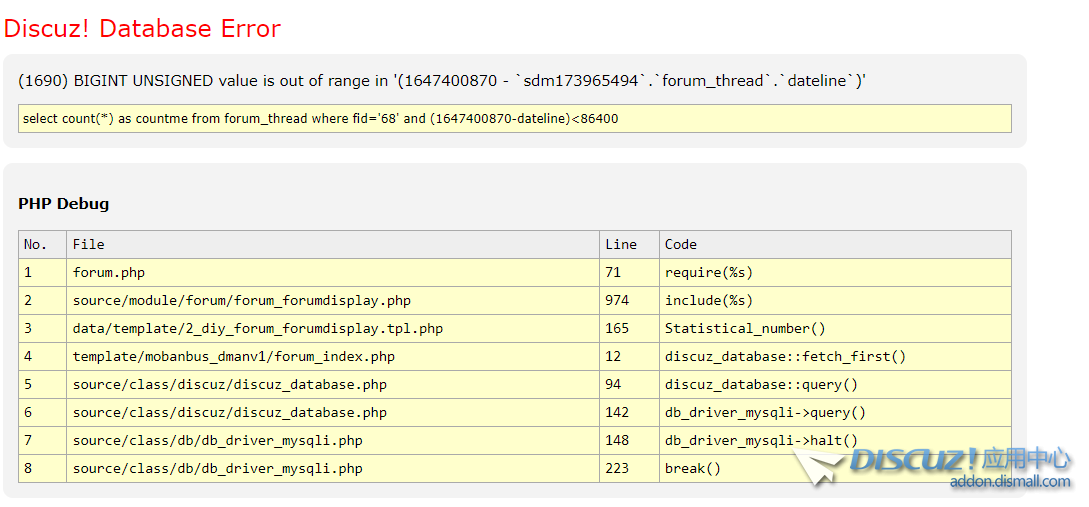The width and height of the screenshot is (1089, 507).
Task: Select the 'forum.php' file cell
Action: (333, 272)
